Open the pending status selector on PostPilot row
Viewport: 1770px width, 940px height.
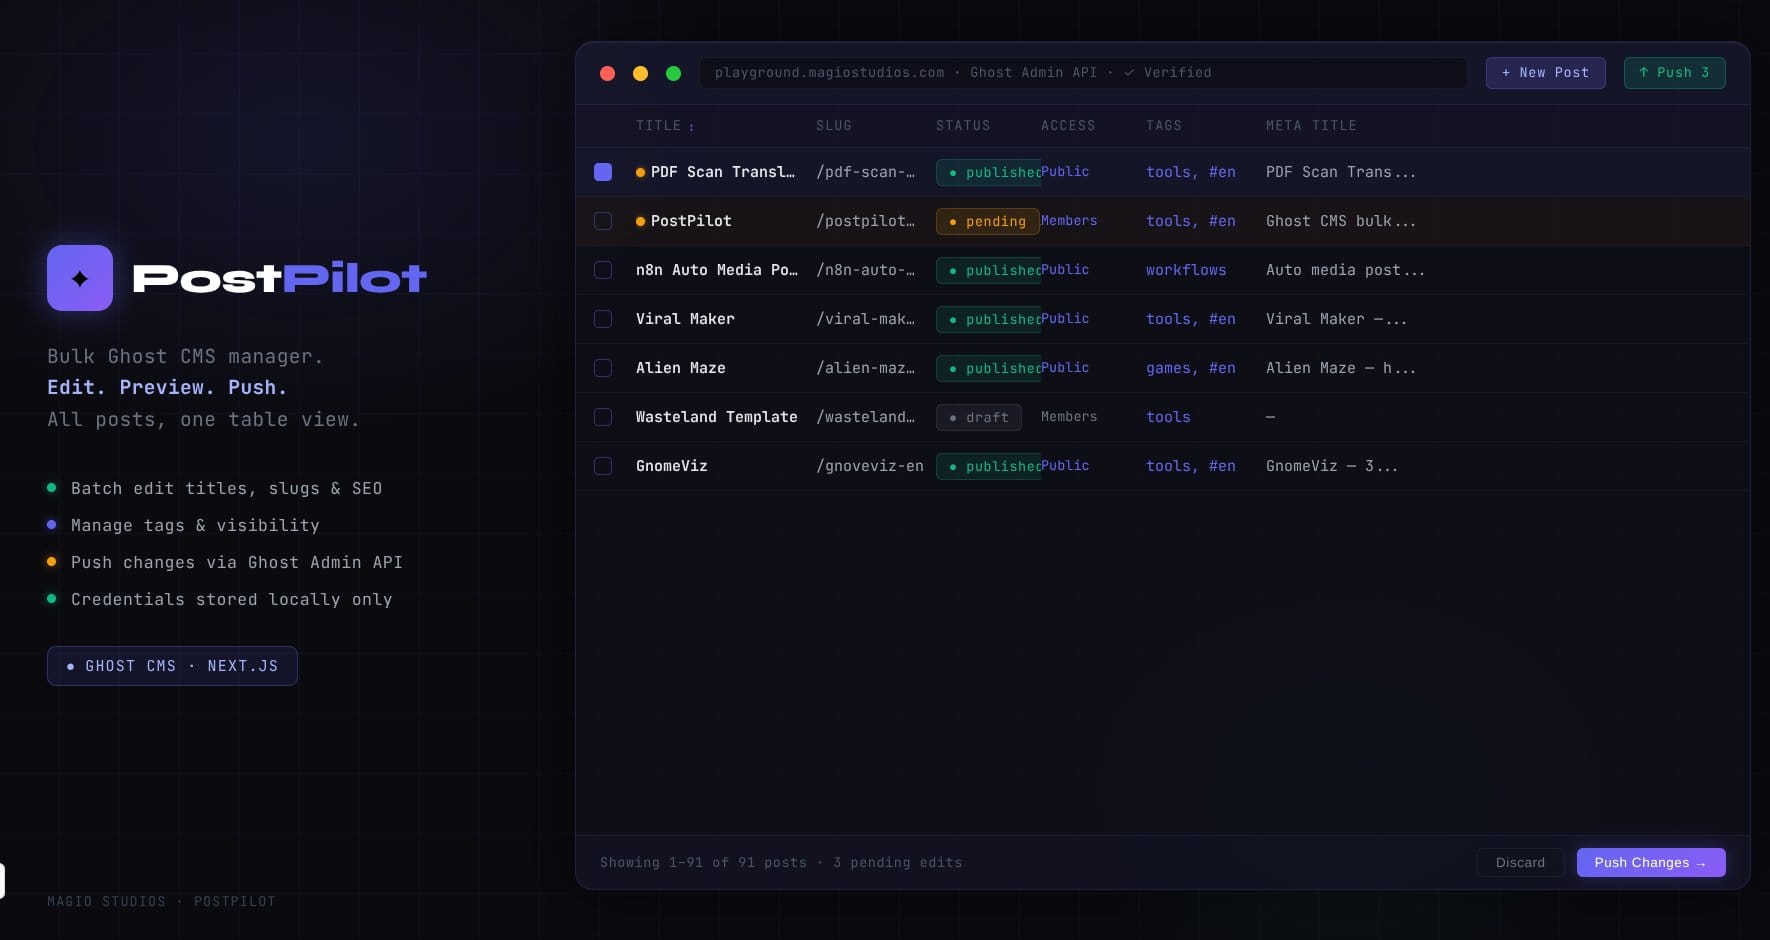(987, 221)
